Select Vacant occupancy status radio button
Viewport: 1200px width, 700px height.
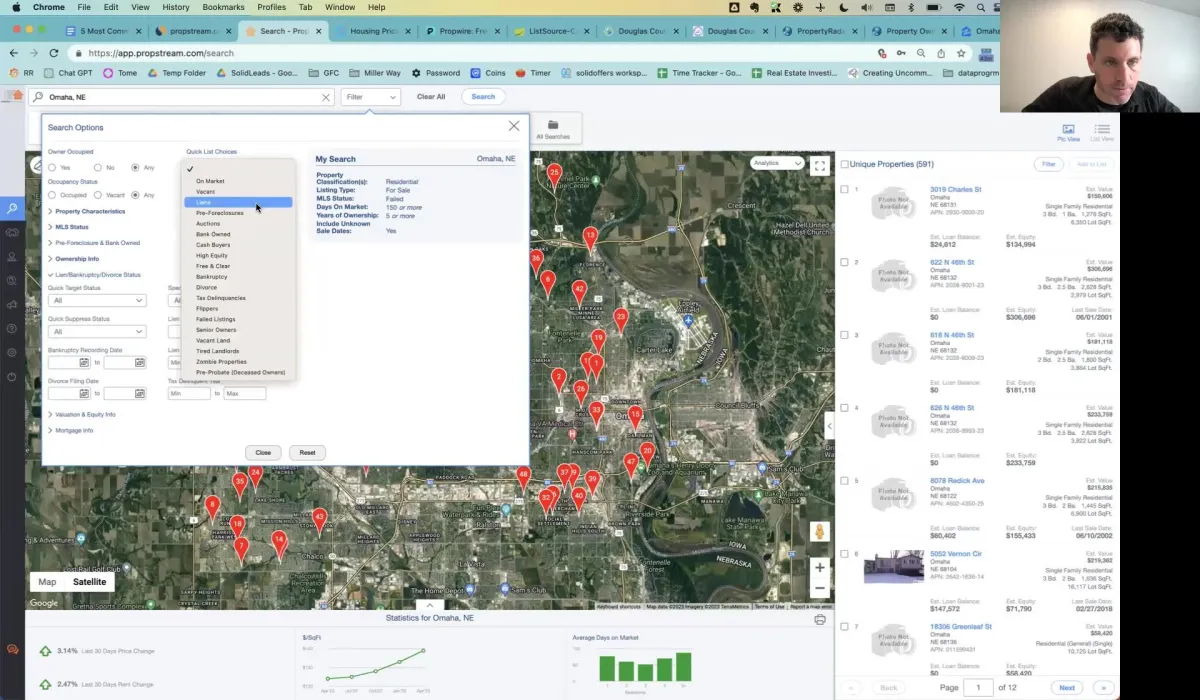(98, 195)
